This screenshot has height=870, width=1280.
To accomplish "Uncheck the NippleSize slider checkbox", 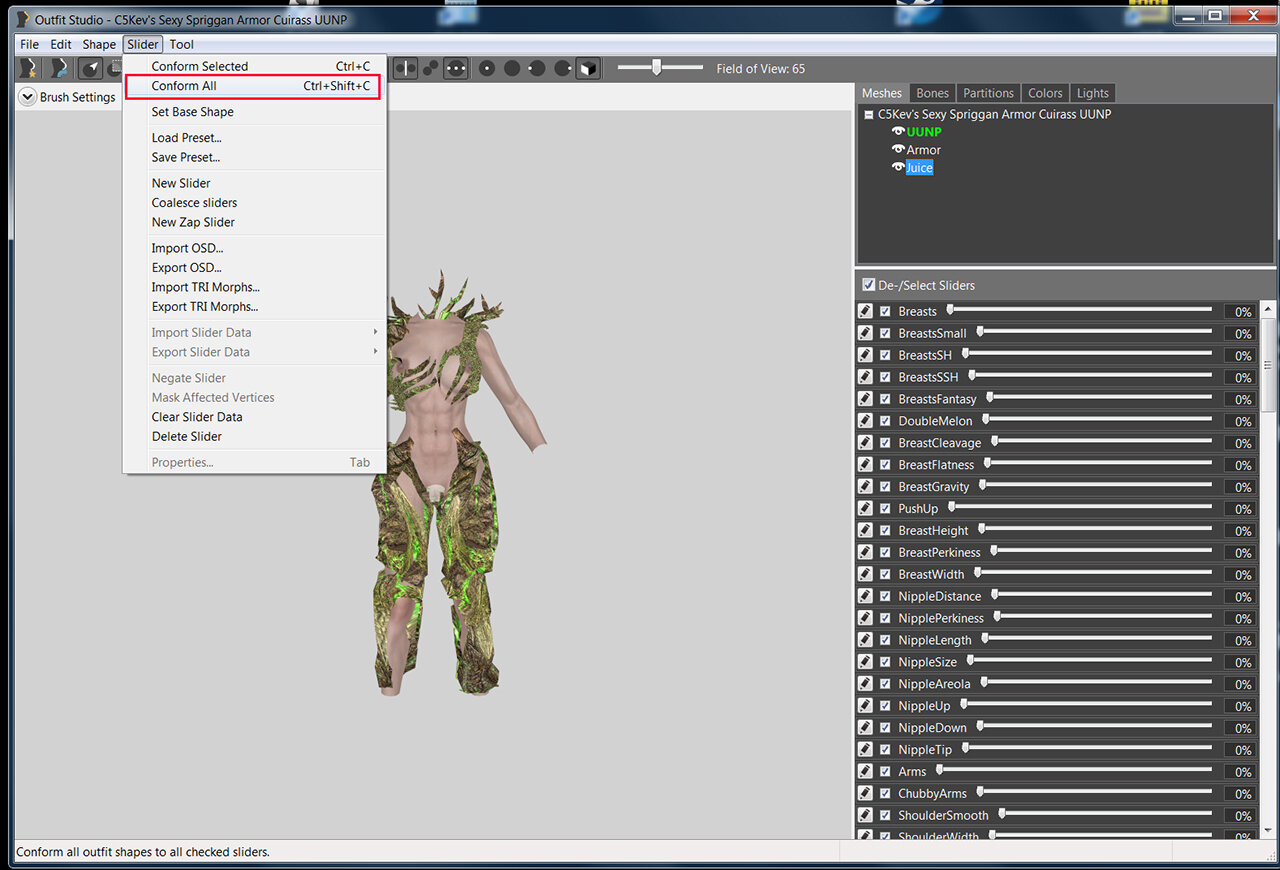I will coord(885,662).
